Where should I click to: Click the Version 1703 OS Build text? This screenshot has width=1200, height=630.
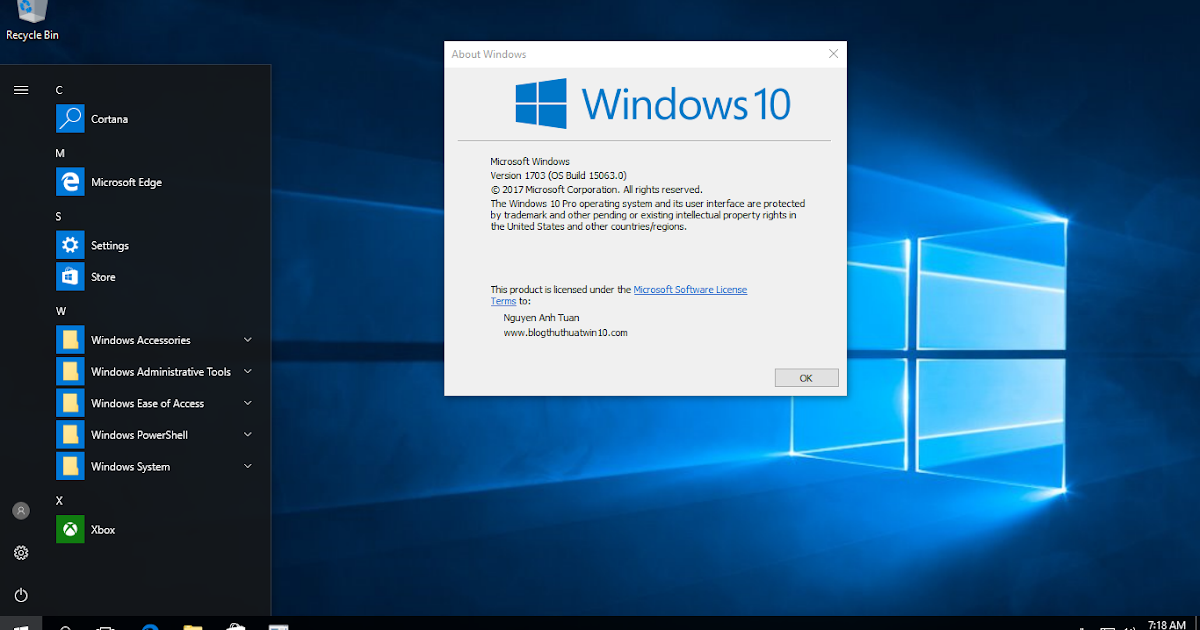558,175
